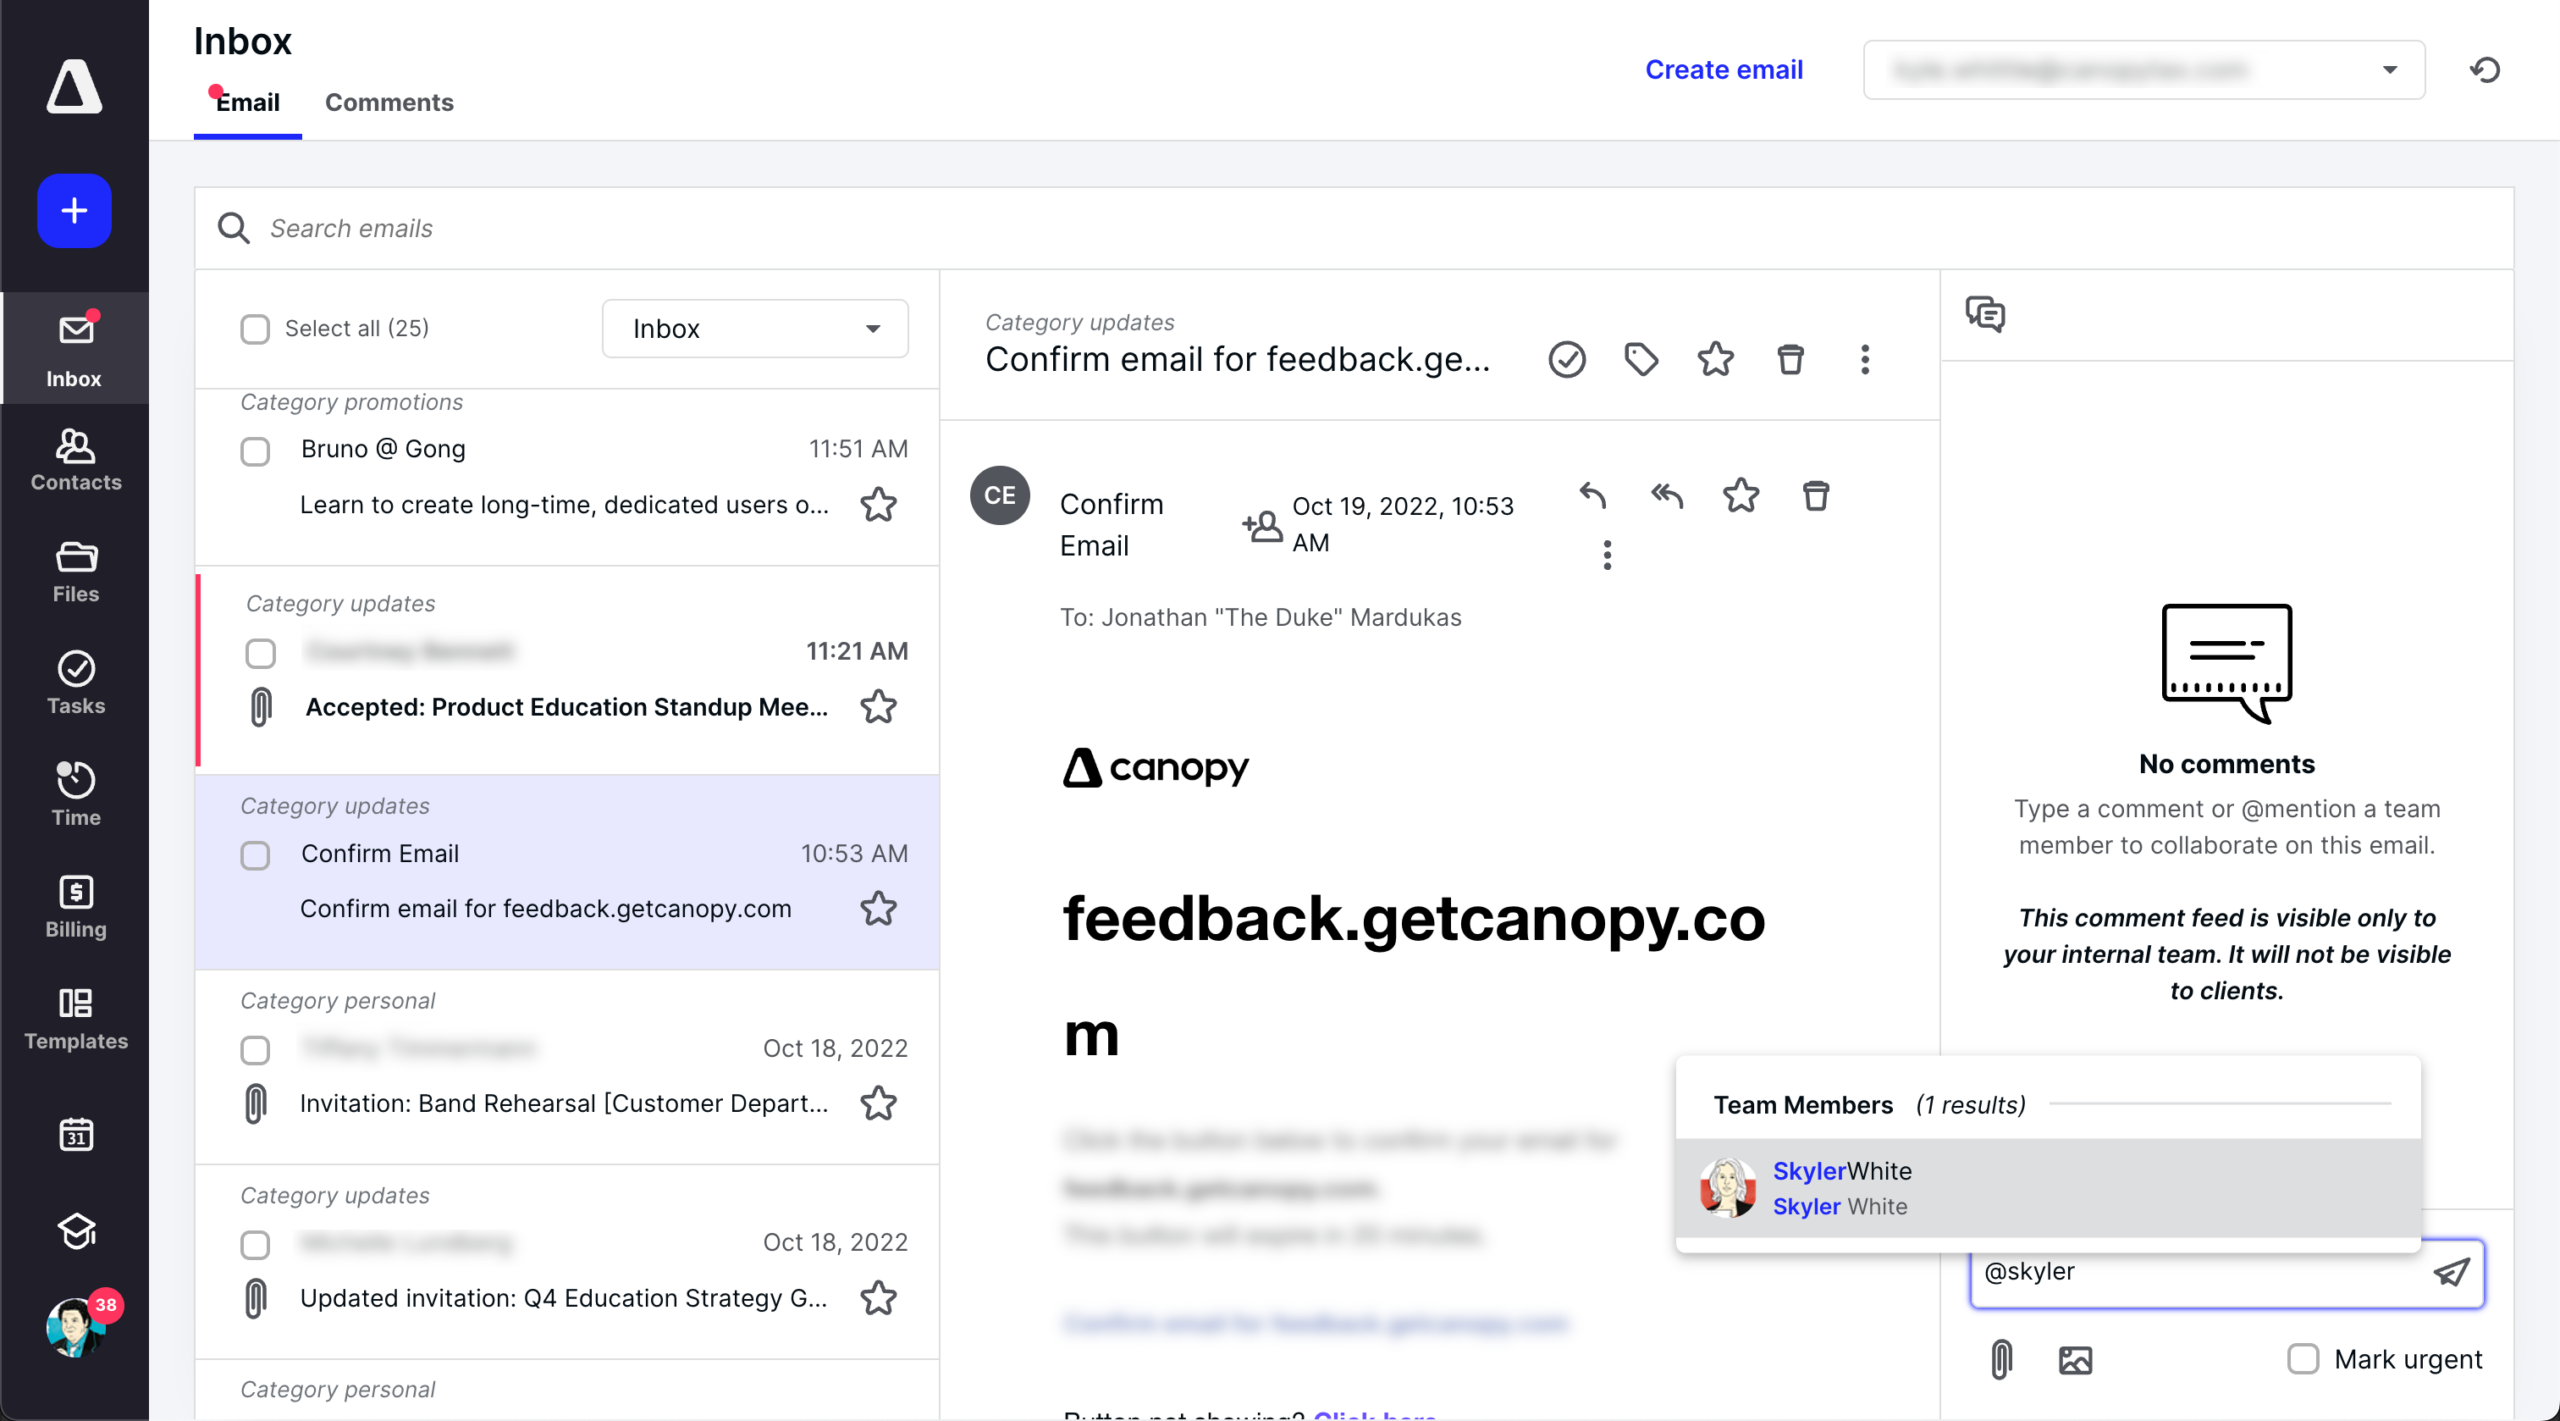Image resolution: width=2560 pixels, height=1421 pixels.
Task: Click the Create email link
Action: click(x=1723, y=70)
